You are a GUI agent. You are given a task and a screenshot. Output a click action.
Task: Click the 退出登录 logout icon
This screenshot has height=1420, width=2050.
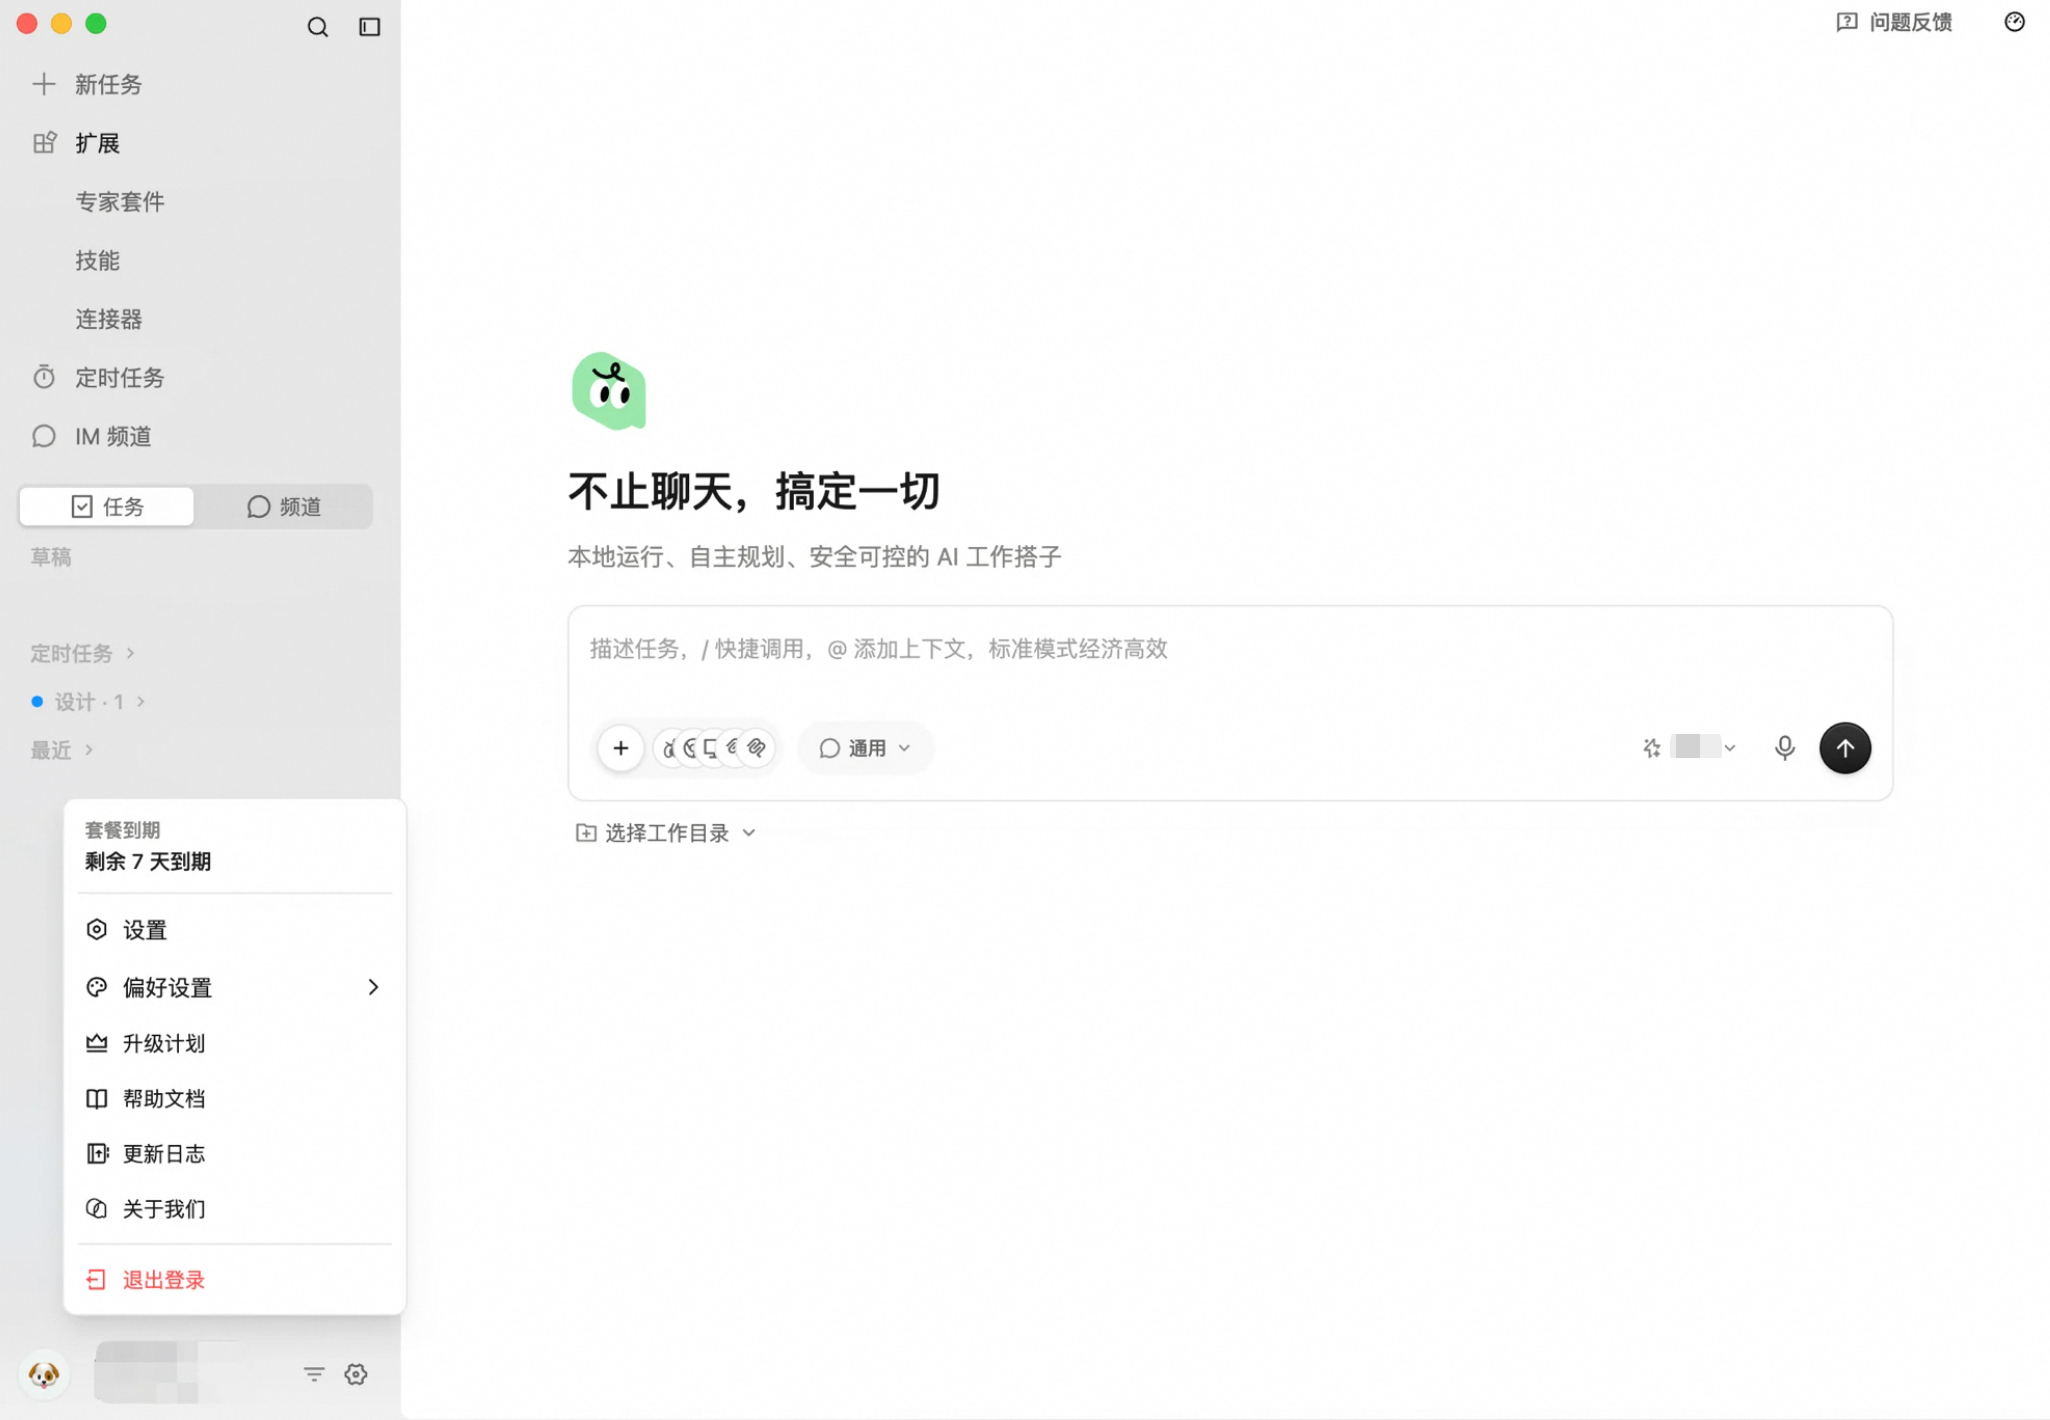(x=96, y=1279)
